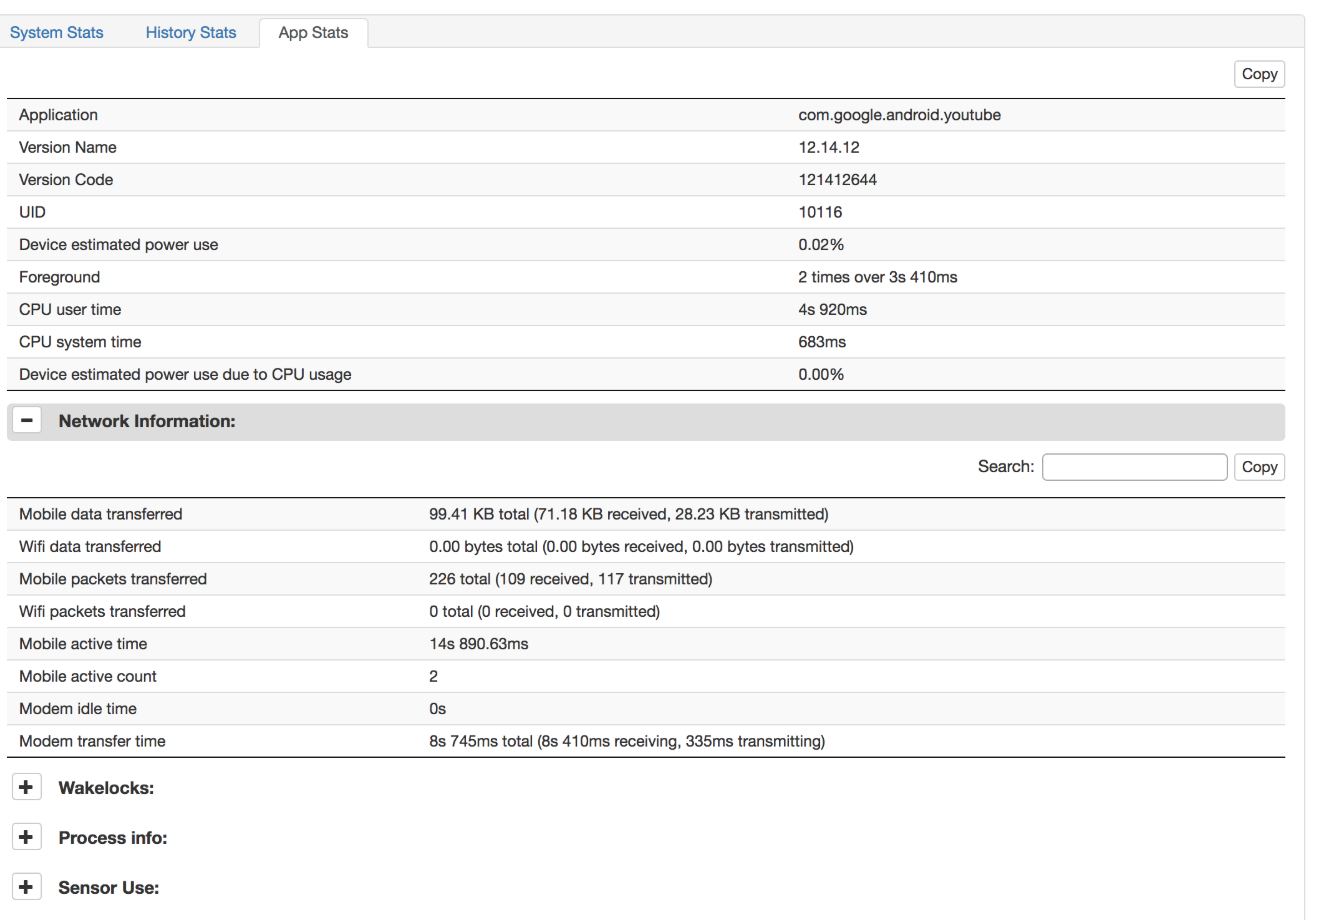The image size is (1342, 922).
Task: Select the Version Code value 121412644
Action: (837, 180)
